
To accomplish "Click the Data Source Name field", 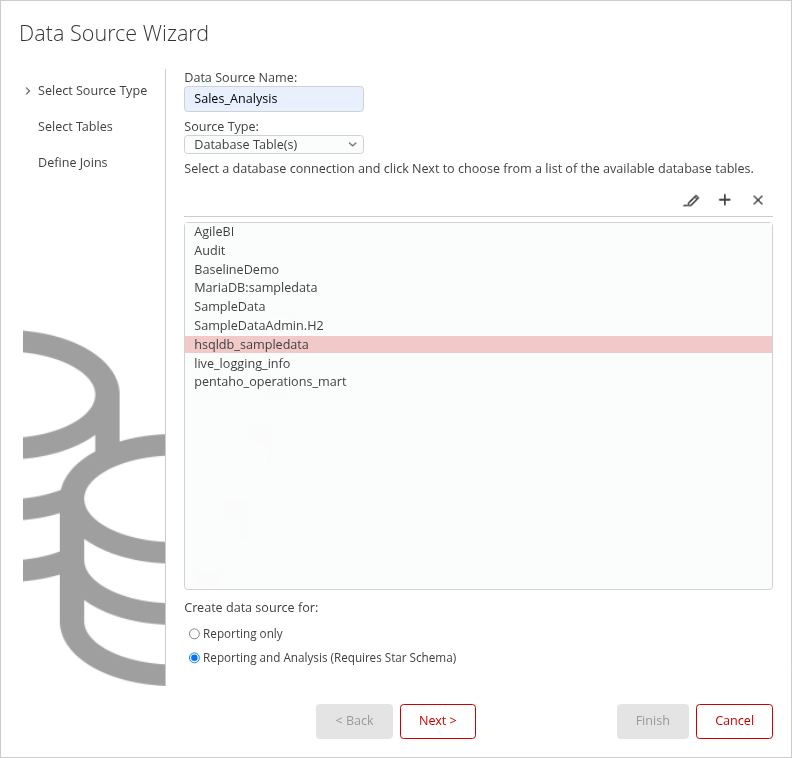I will click(x=274, y=99).
